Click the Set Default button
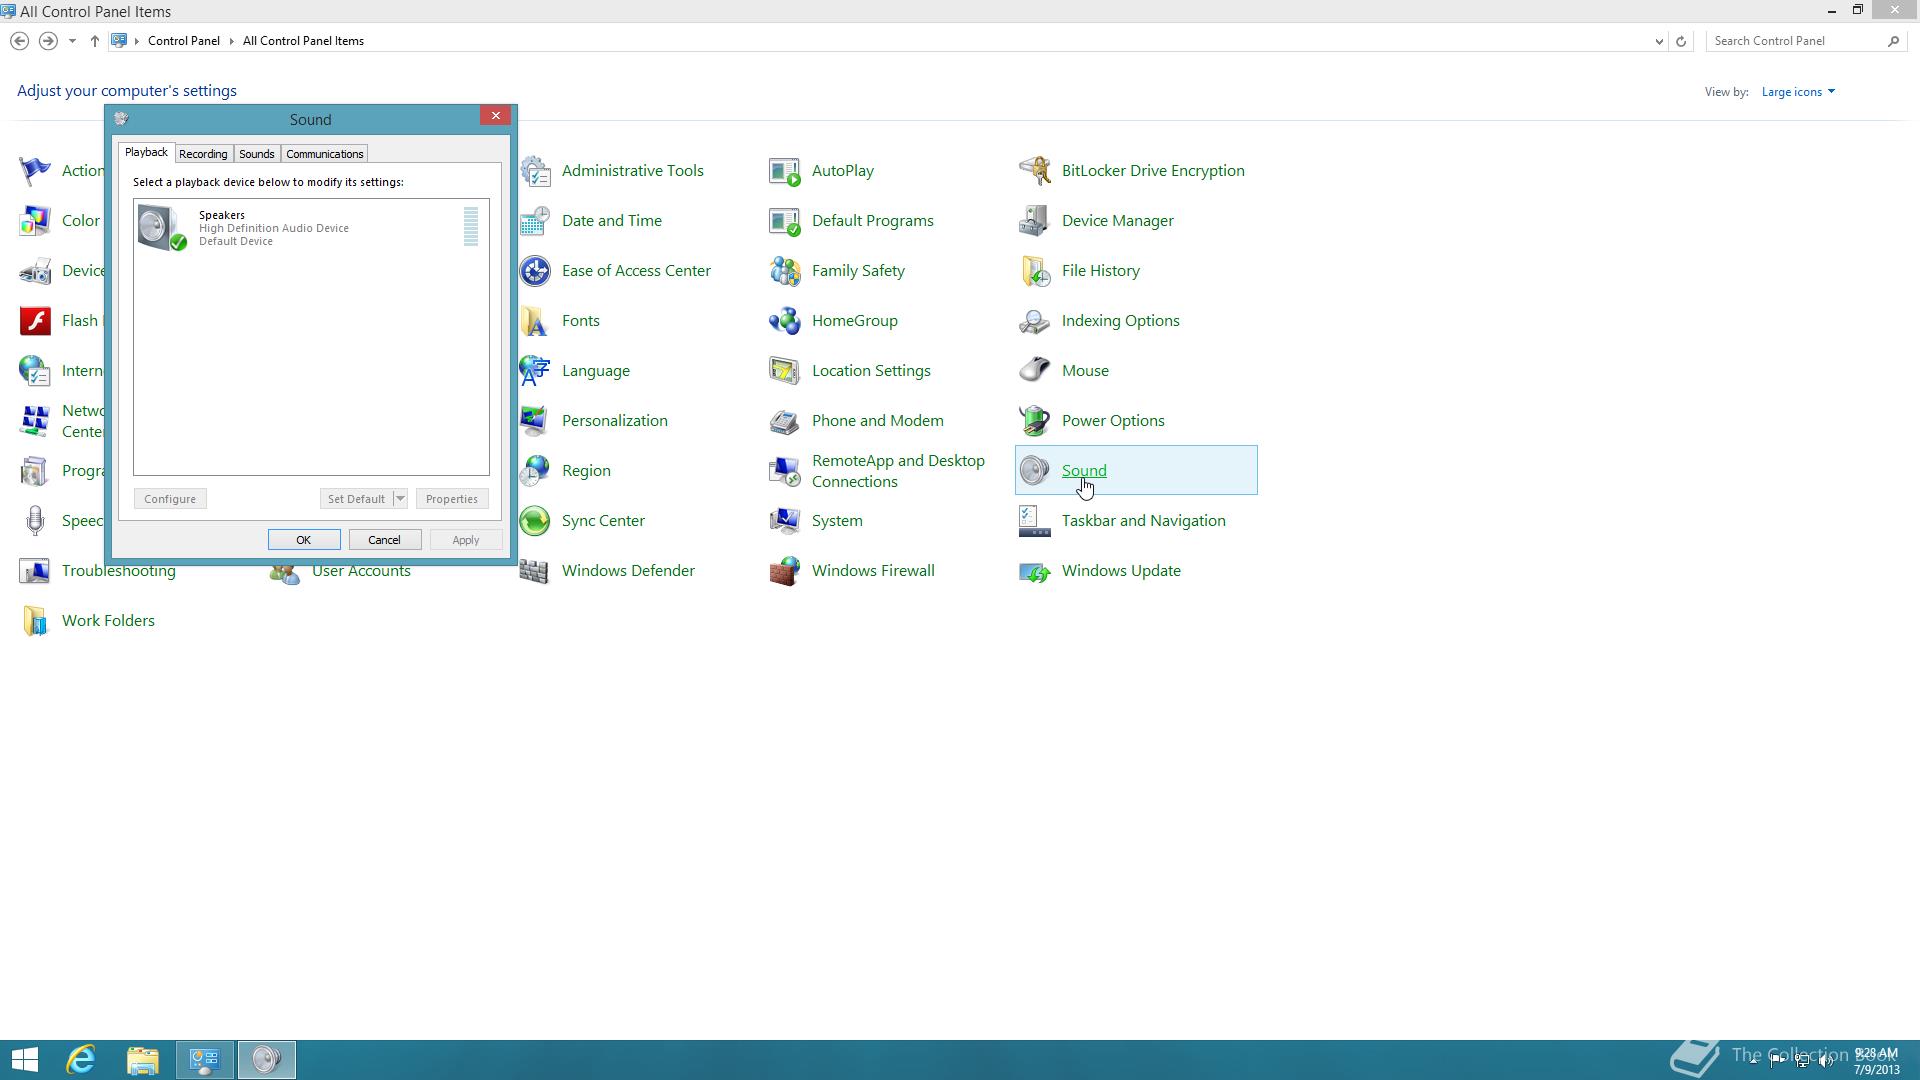 click(356, 499)
